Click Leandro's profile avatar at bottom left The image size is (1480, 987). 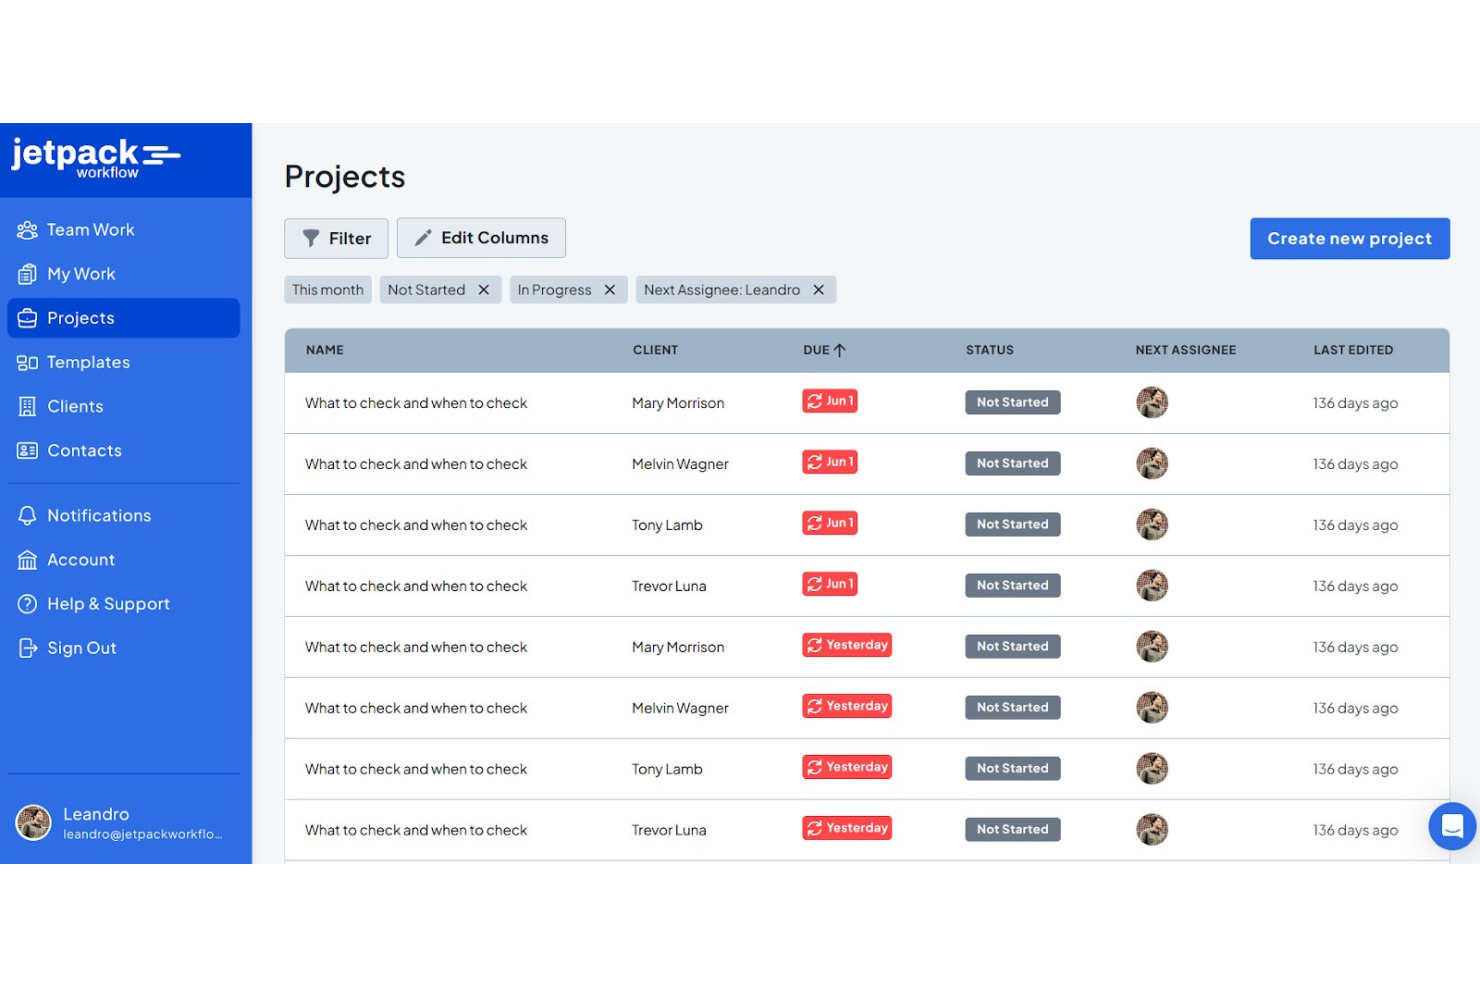[33, 822]
